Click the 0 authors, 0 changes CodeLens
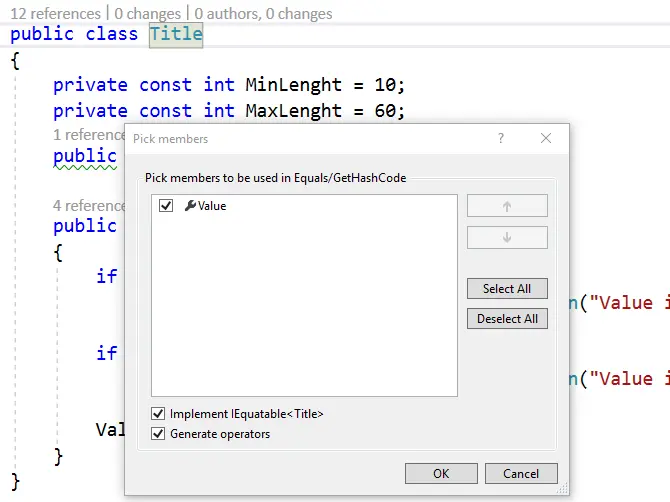The height and width of the screenshot is (502, 670). 263,14
